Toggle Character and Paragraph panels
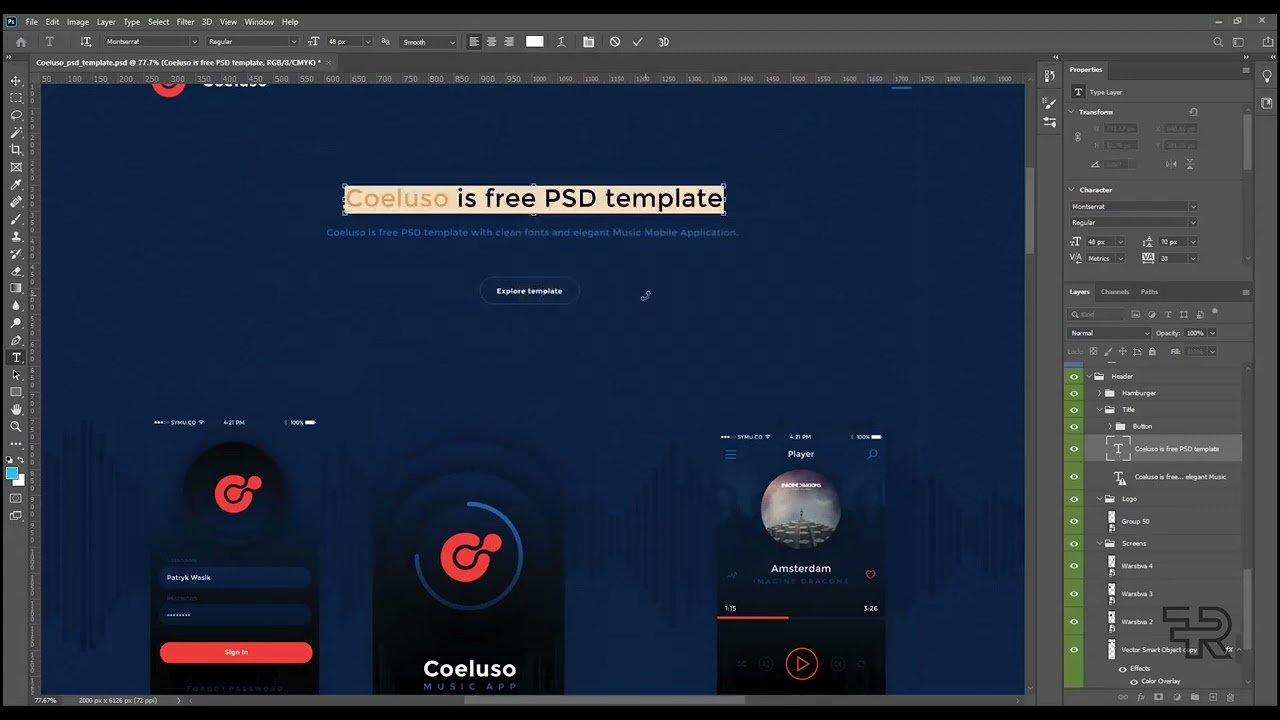The image size is (1280, 720). pos(588,42)
